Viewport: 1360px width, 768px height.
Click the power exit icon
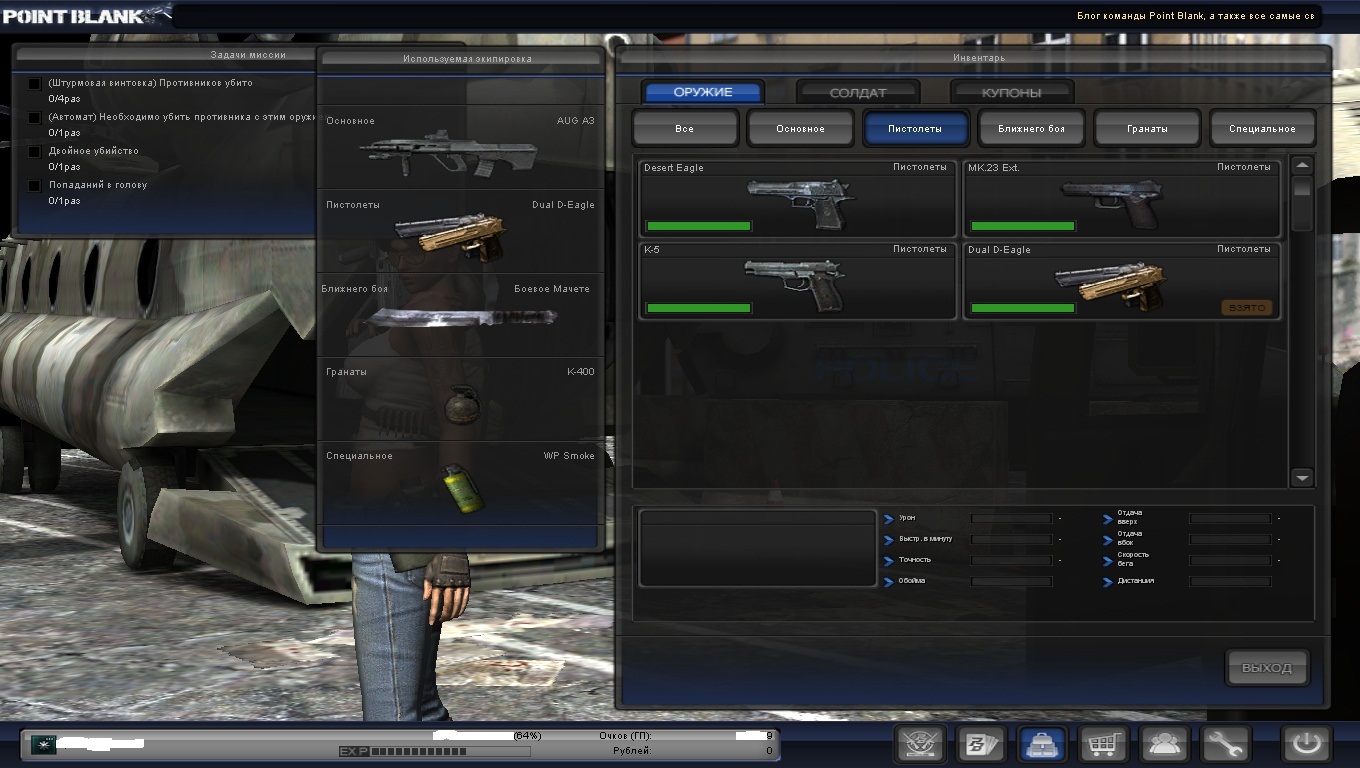(1307, 745)
